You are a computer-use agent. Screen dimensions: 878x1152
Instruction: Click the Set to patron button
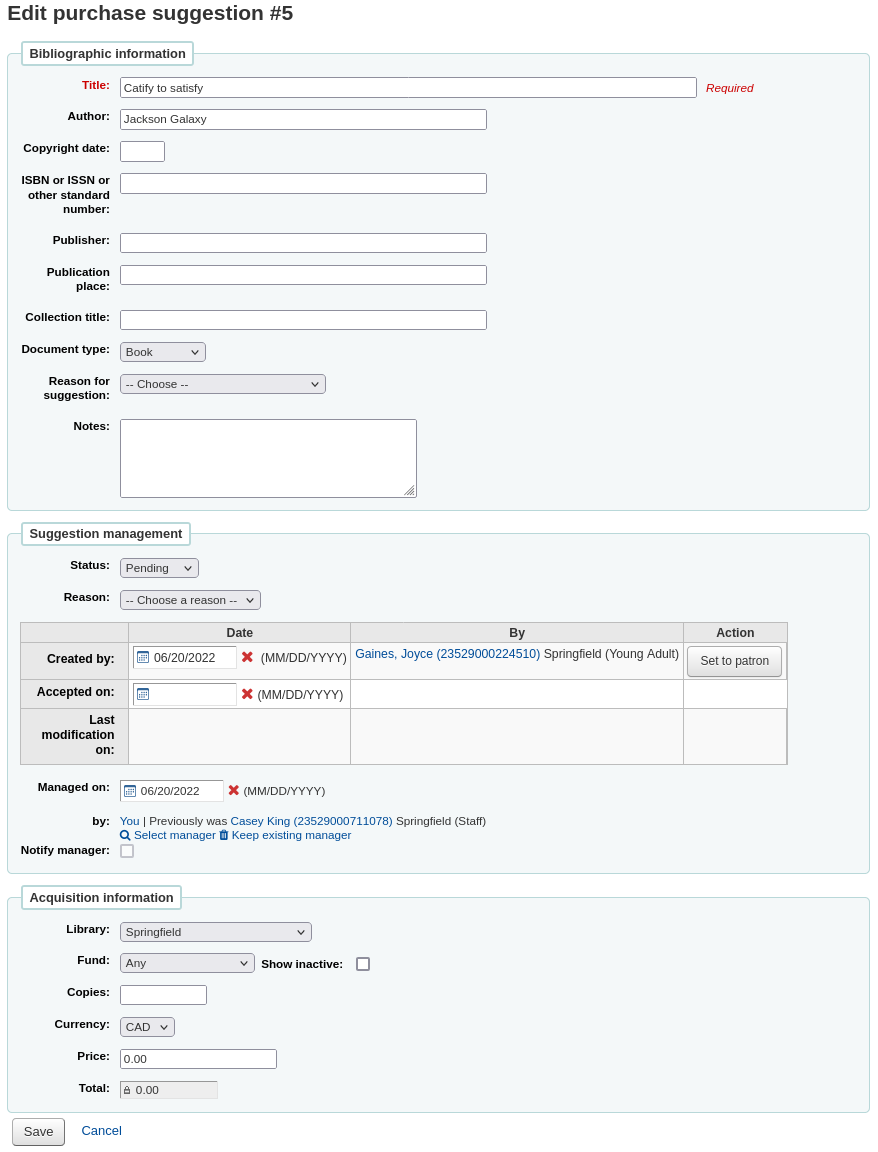pyautogui.click(x=734, y=661)
